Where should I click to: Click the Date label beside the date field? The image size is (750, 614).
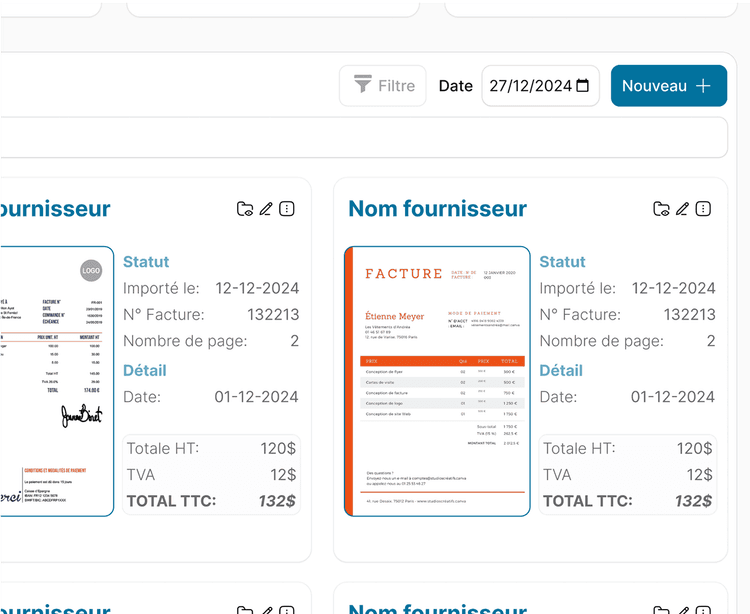455,86
